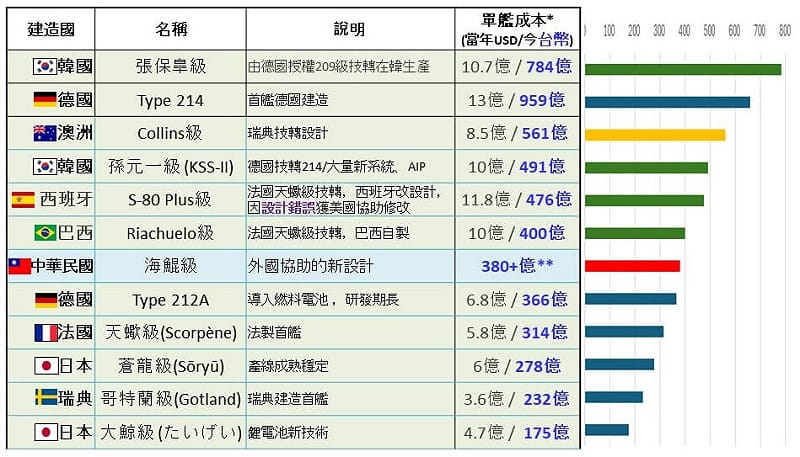Click the Korean flag in the 張保皐級 row

[x=44, y=67]
